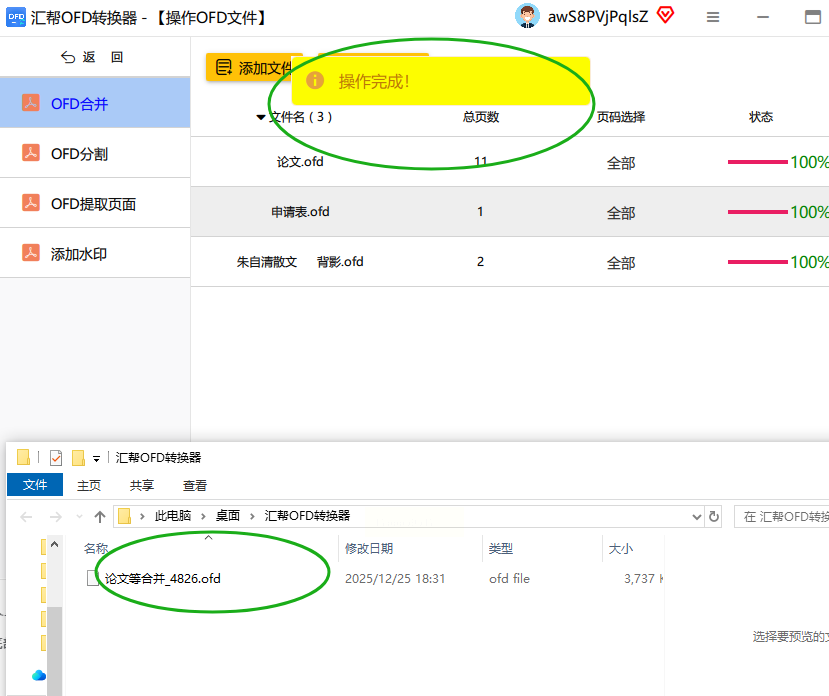The height and width of the screenshot is (696, 829).
Task: Open the 共享 tab in Explorer
Action: pos(142,485)
